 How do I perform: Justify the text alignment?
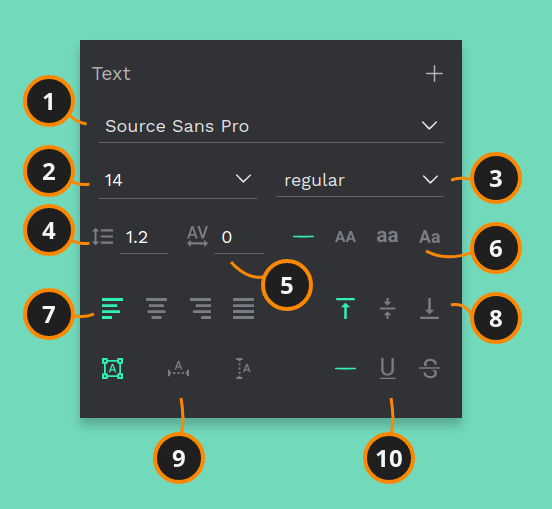[243, 308]
